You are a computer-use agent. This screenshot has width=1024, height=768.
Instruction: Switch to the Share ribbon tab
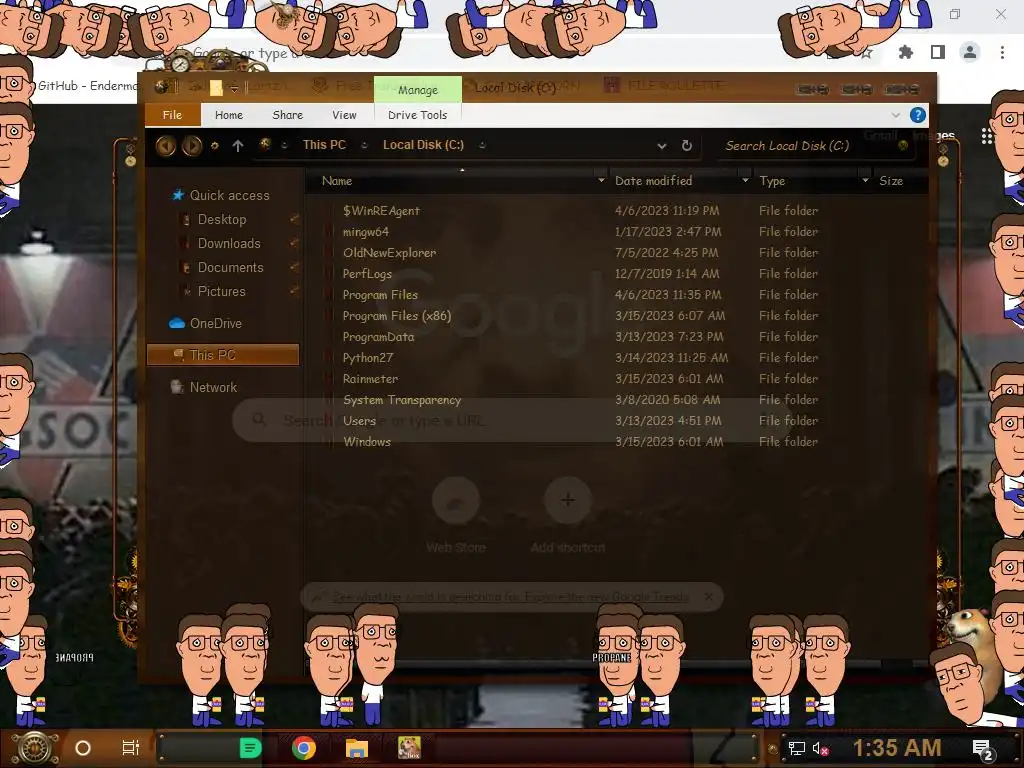[x=287, y=115]
